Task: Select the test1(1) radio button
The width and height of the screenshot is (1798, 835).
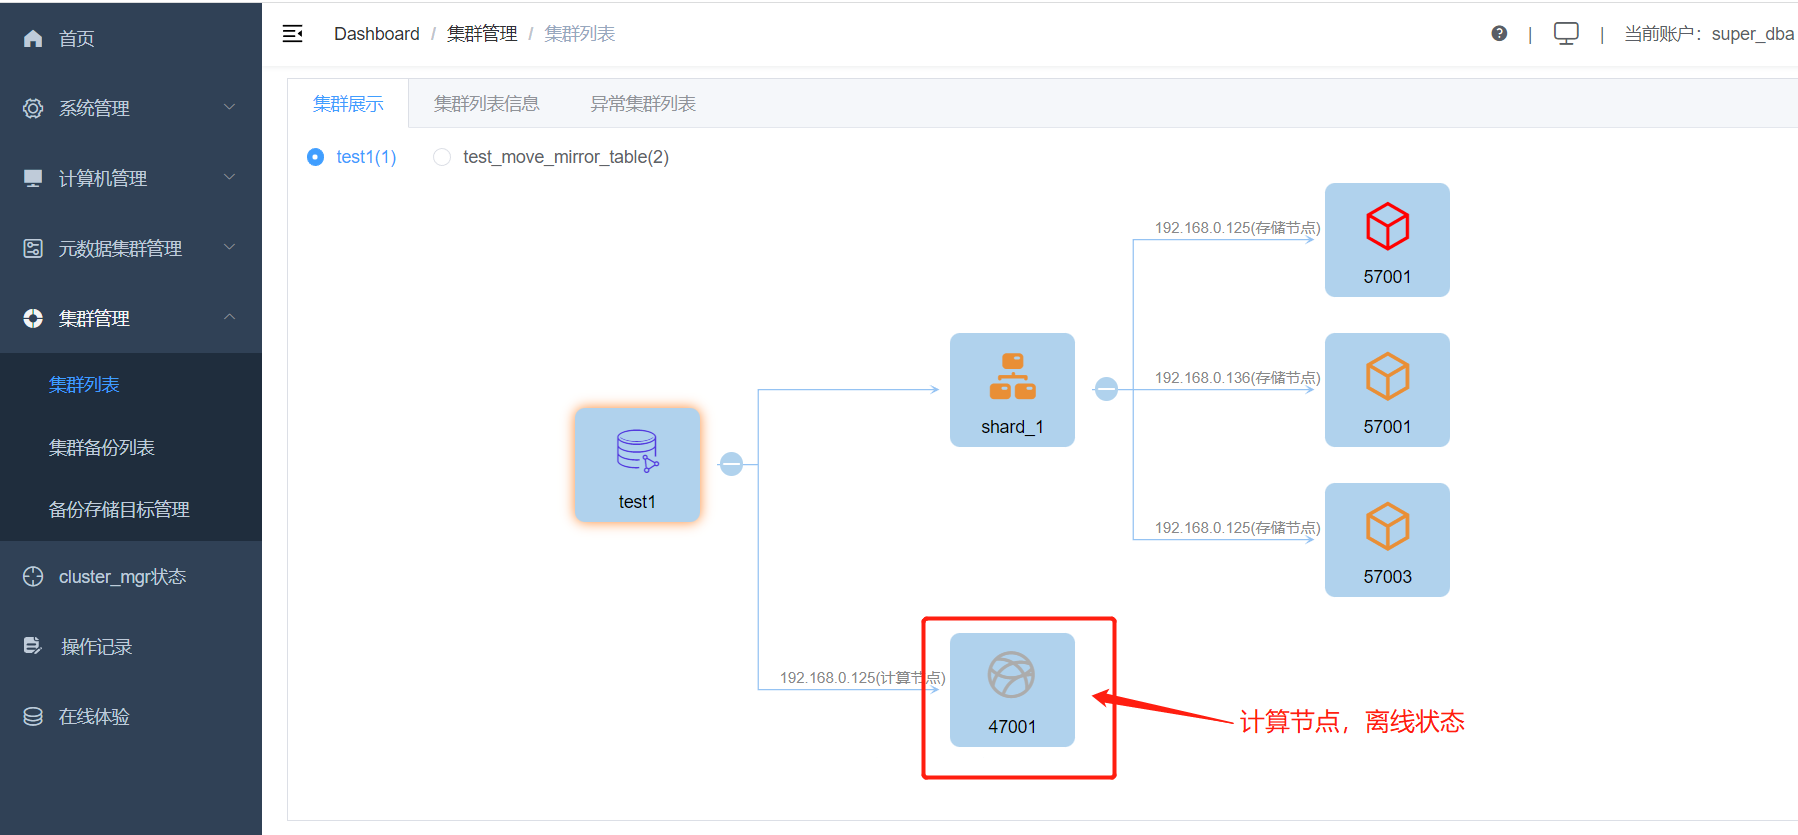Action: pyautogui.click(x=316, y=157)
